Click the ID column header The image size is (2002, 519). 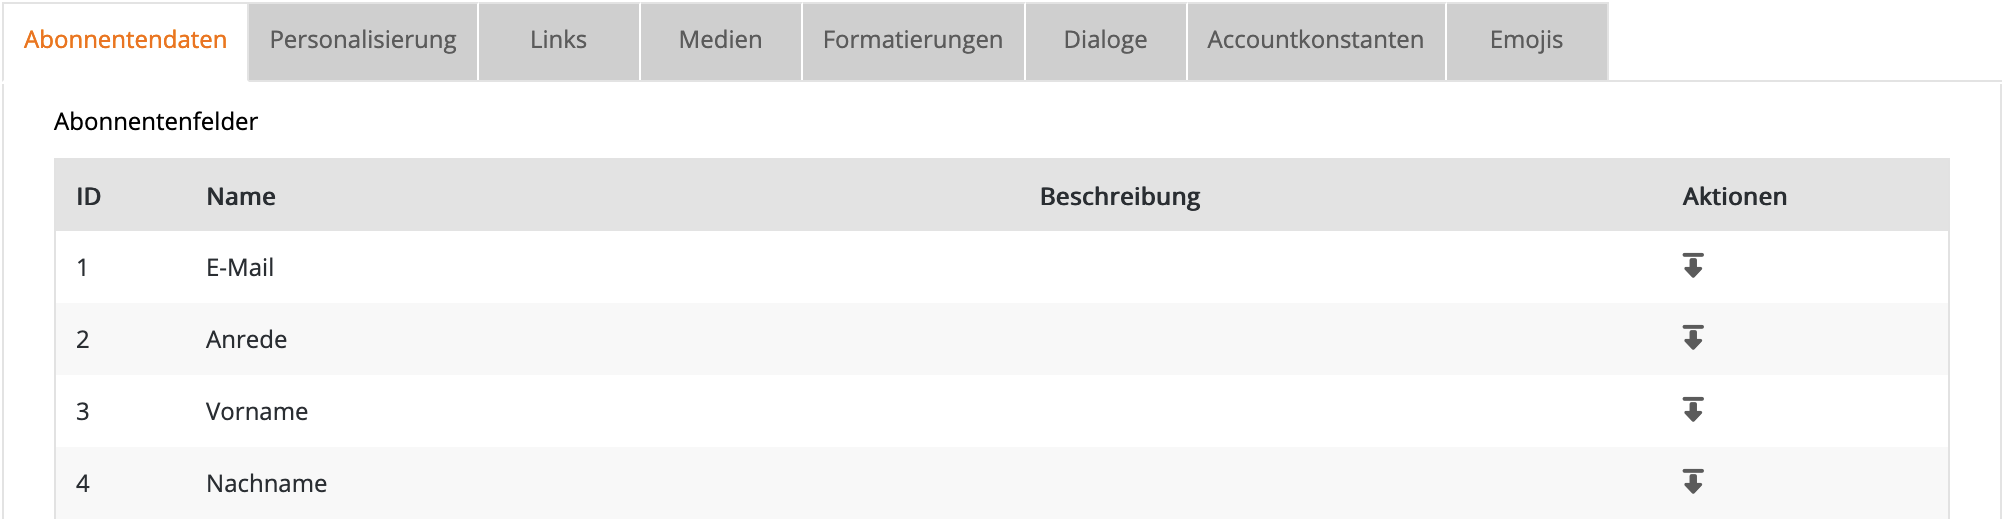[89, 196]
